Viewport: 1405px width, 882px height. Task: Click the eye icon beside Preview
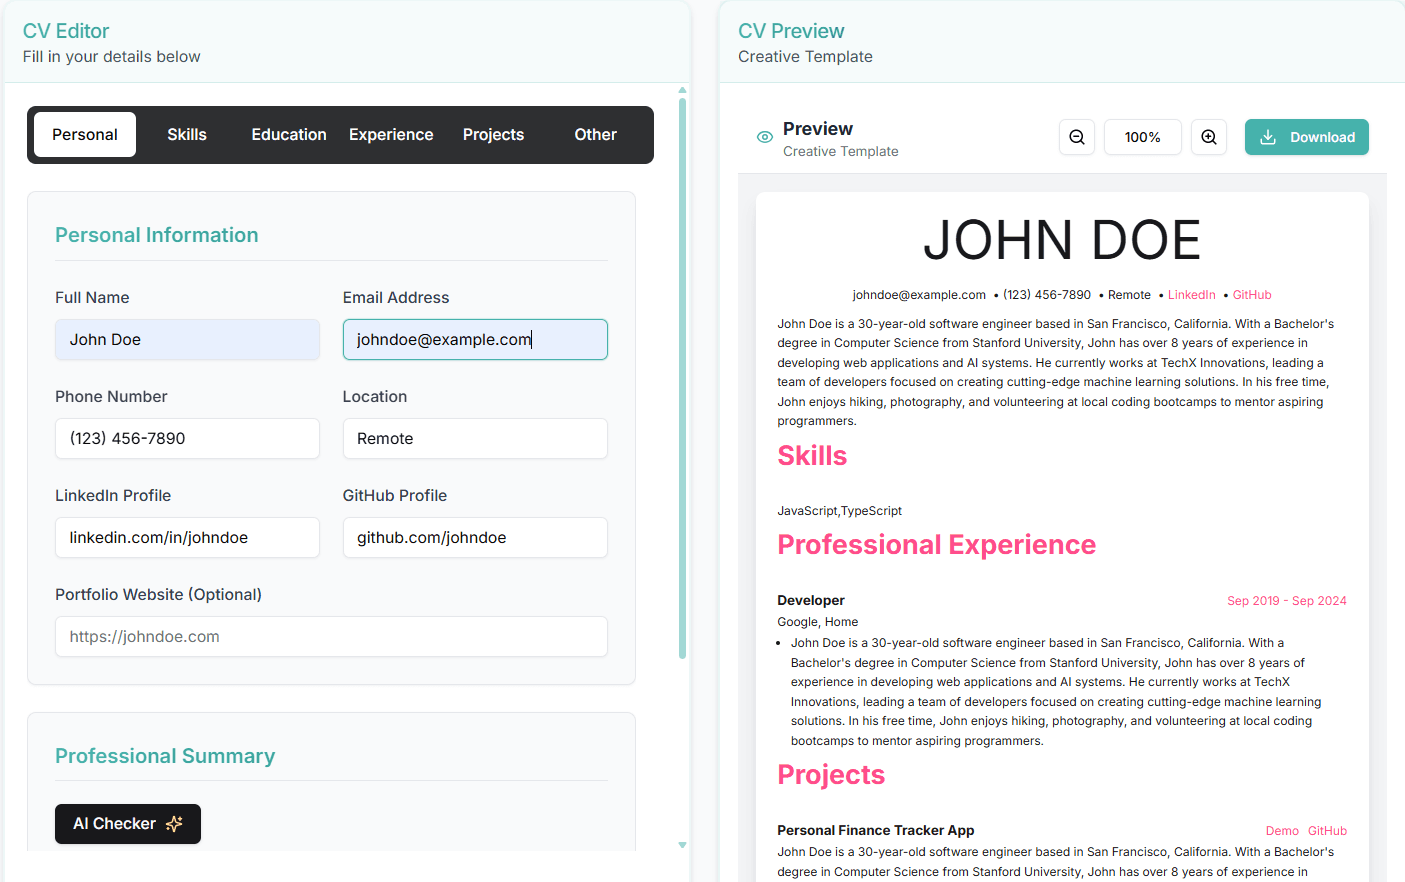point(765,137)
